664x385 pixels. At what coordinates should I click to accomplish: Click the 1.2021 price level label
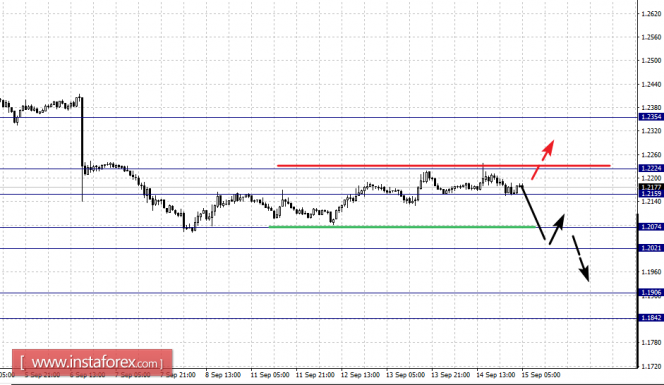tap(651, 248)
